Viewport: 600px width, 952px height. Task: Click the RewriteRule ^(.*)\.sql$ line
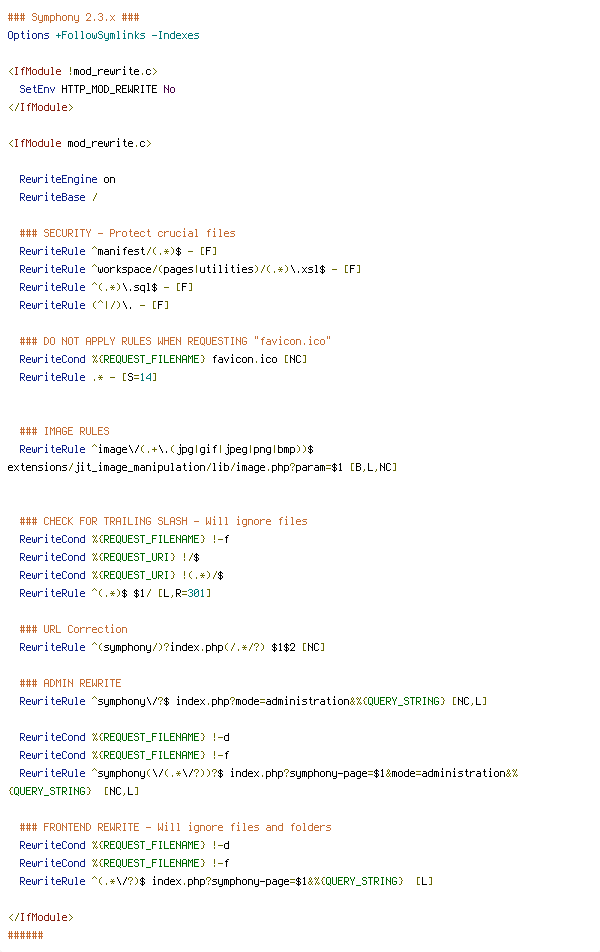pos(106,287)
